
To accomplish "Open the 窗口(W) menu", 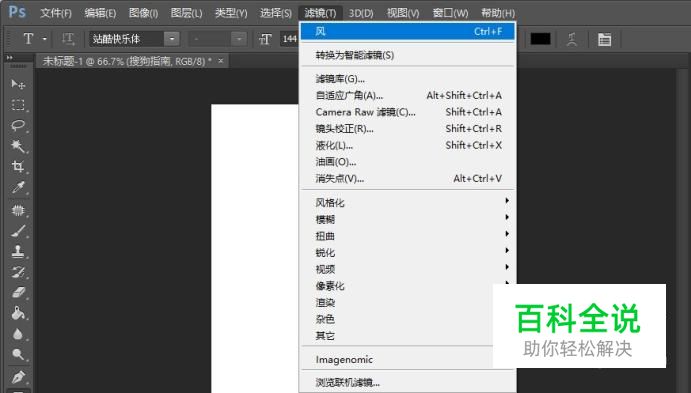I will 450,13.
